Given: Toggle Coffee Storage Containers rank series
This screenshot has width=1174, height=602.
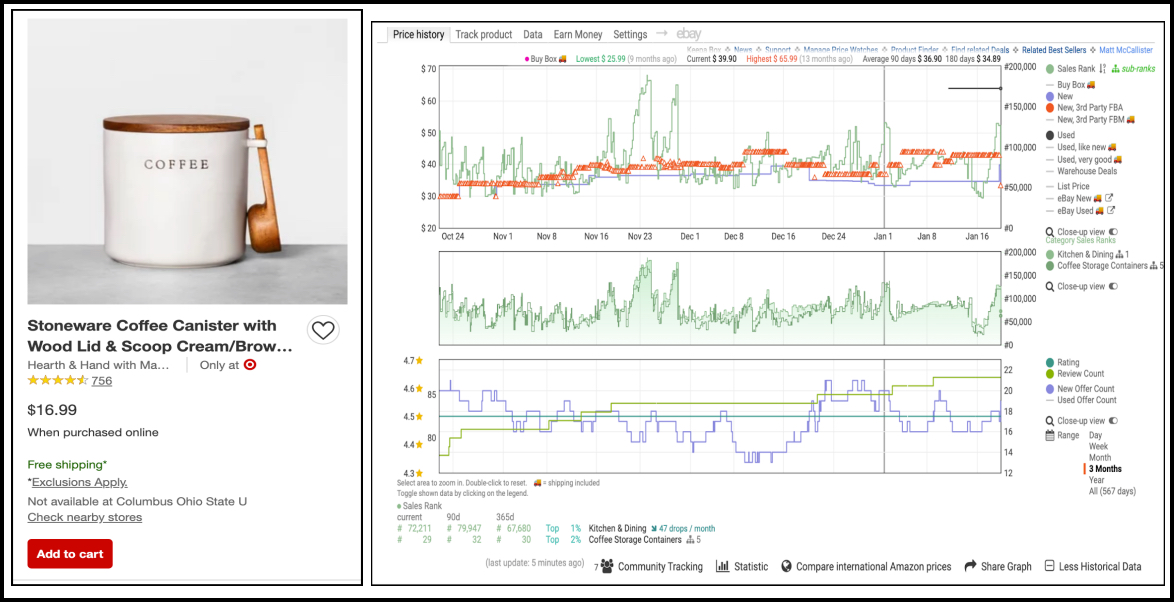Looking at the screenshot, I should (1098, 266).
